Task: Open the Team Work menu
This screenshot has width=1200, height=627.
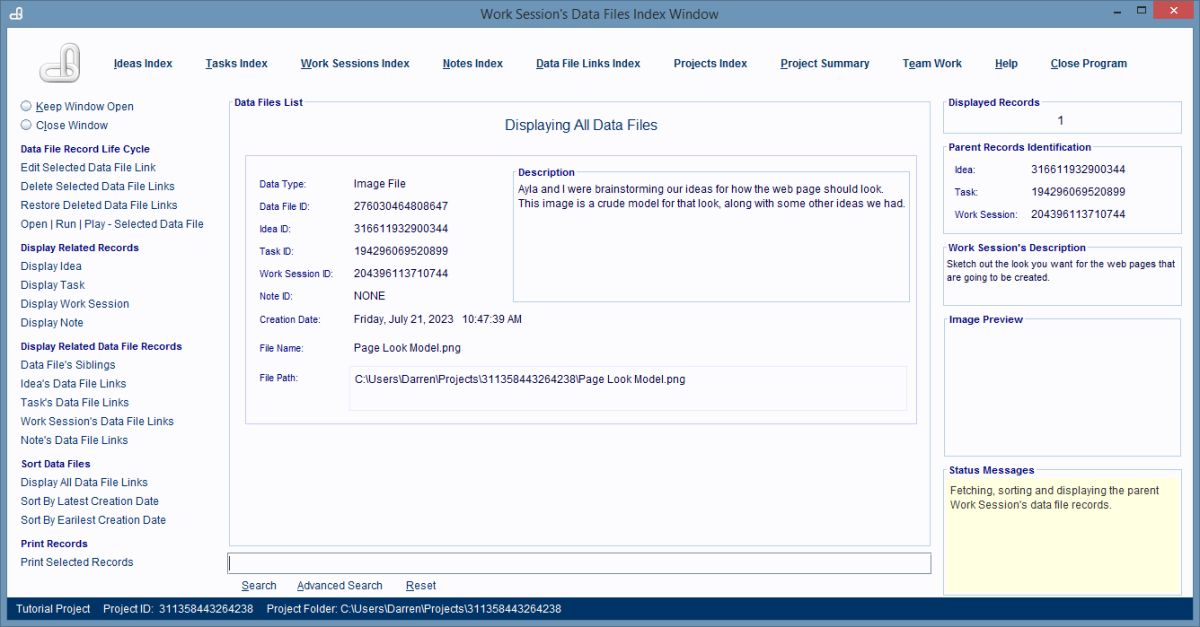Action: [932, 63]
